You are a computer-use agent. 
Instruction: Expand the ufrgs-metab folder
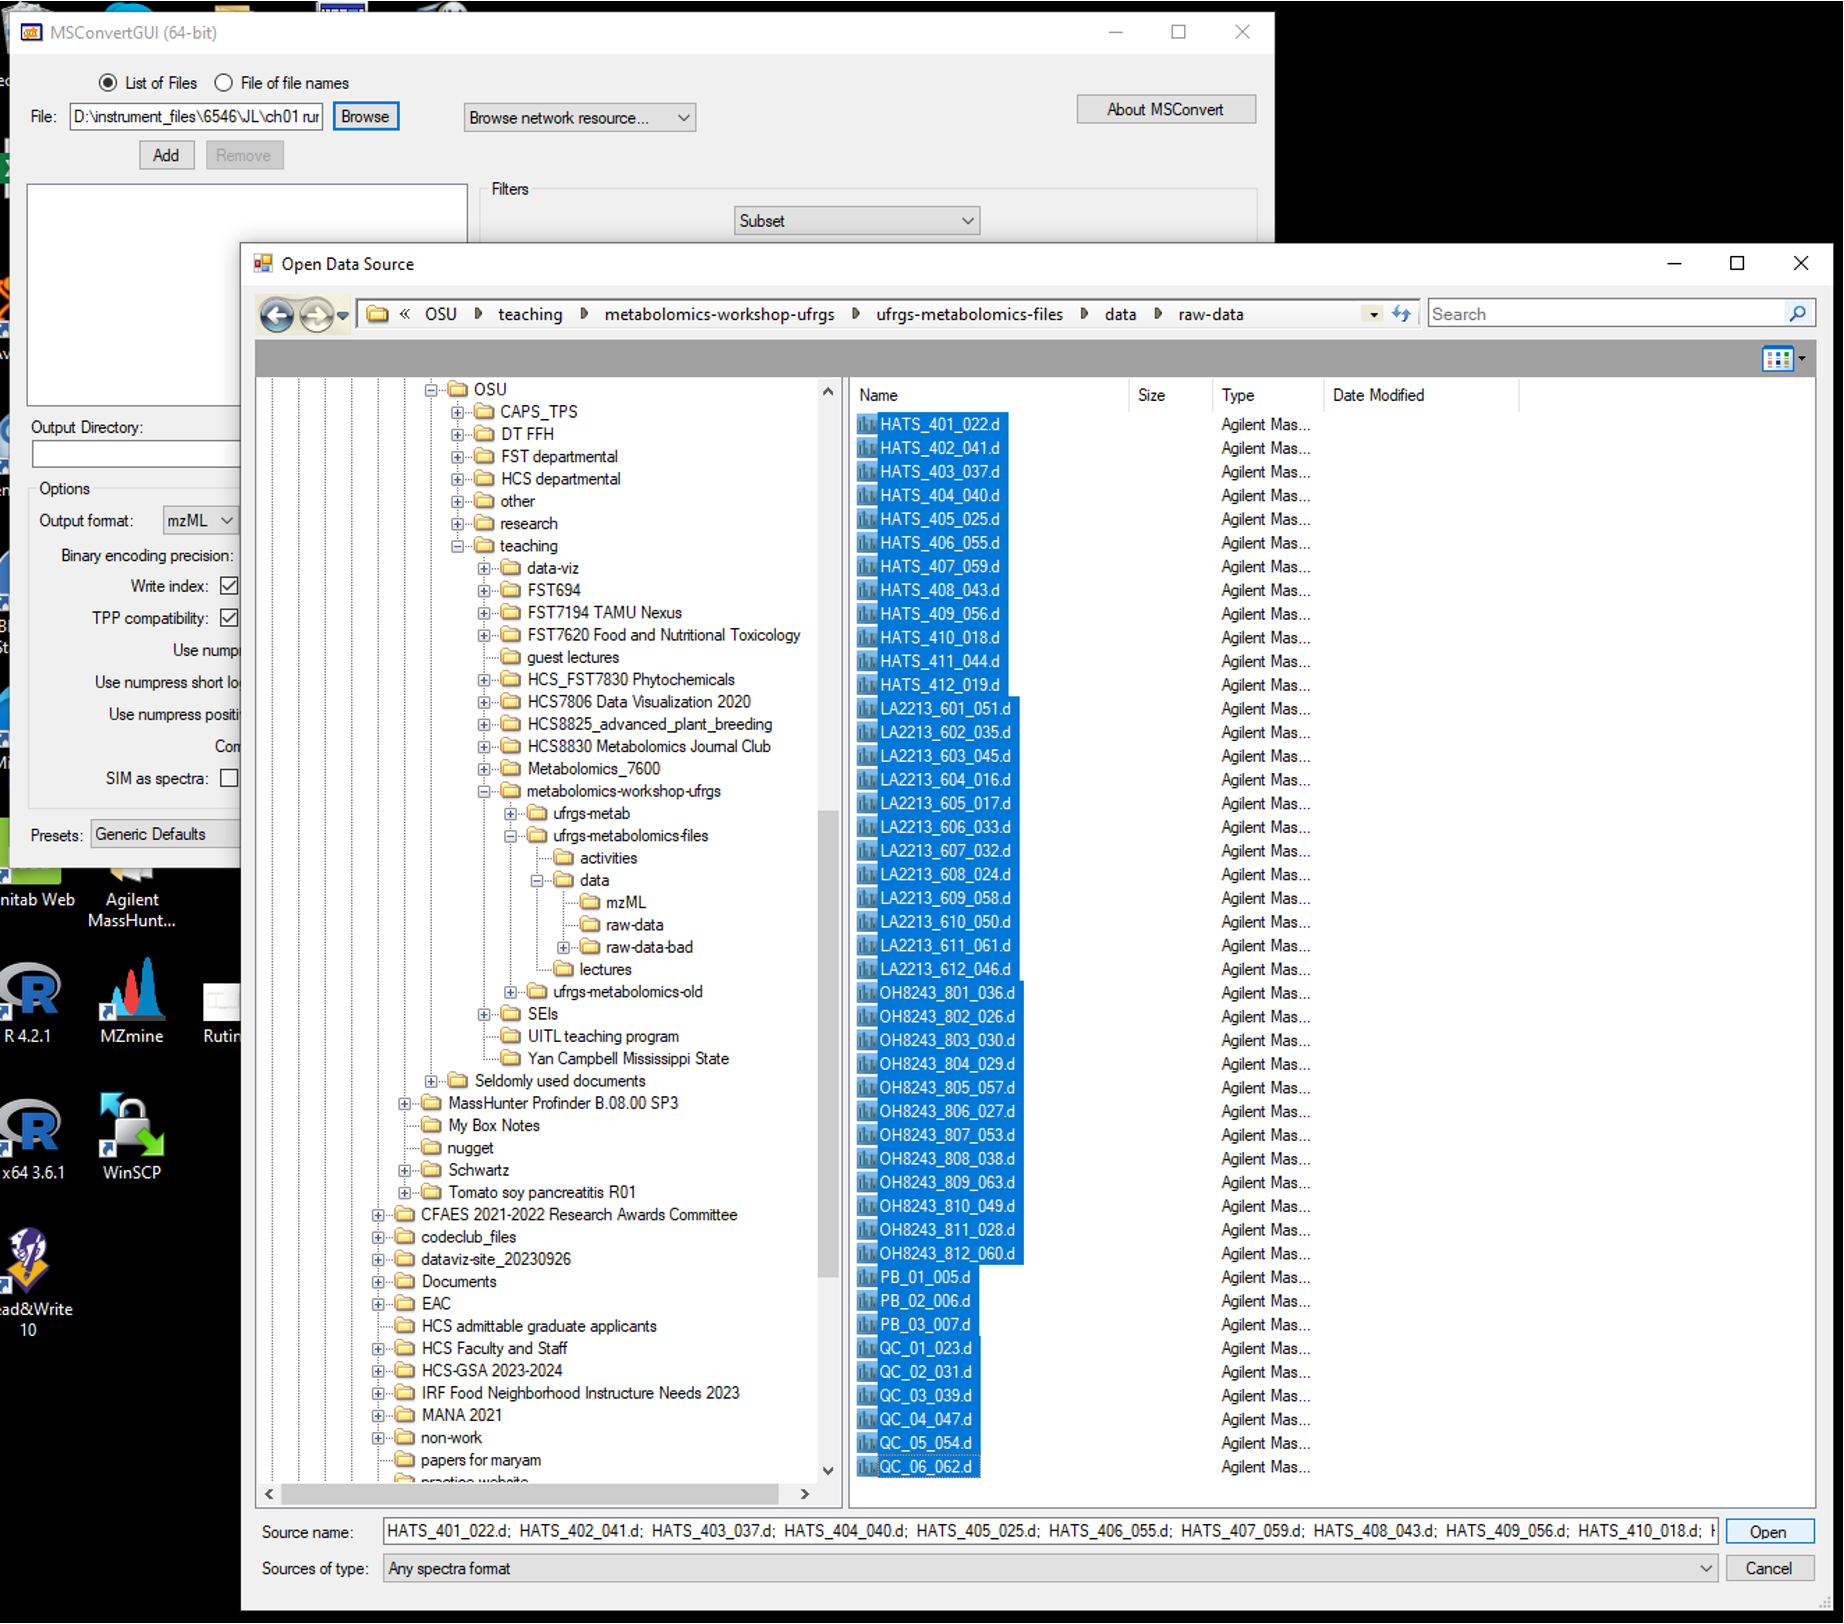click(510, 814)
